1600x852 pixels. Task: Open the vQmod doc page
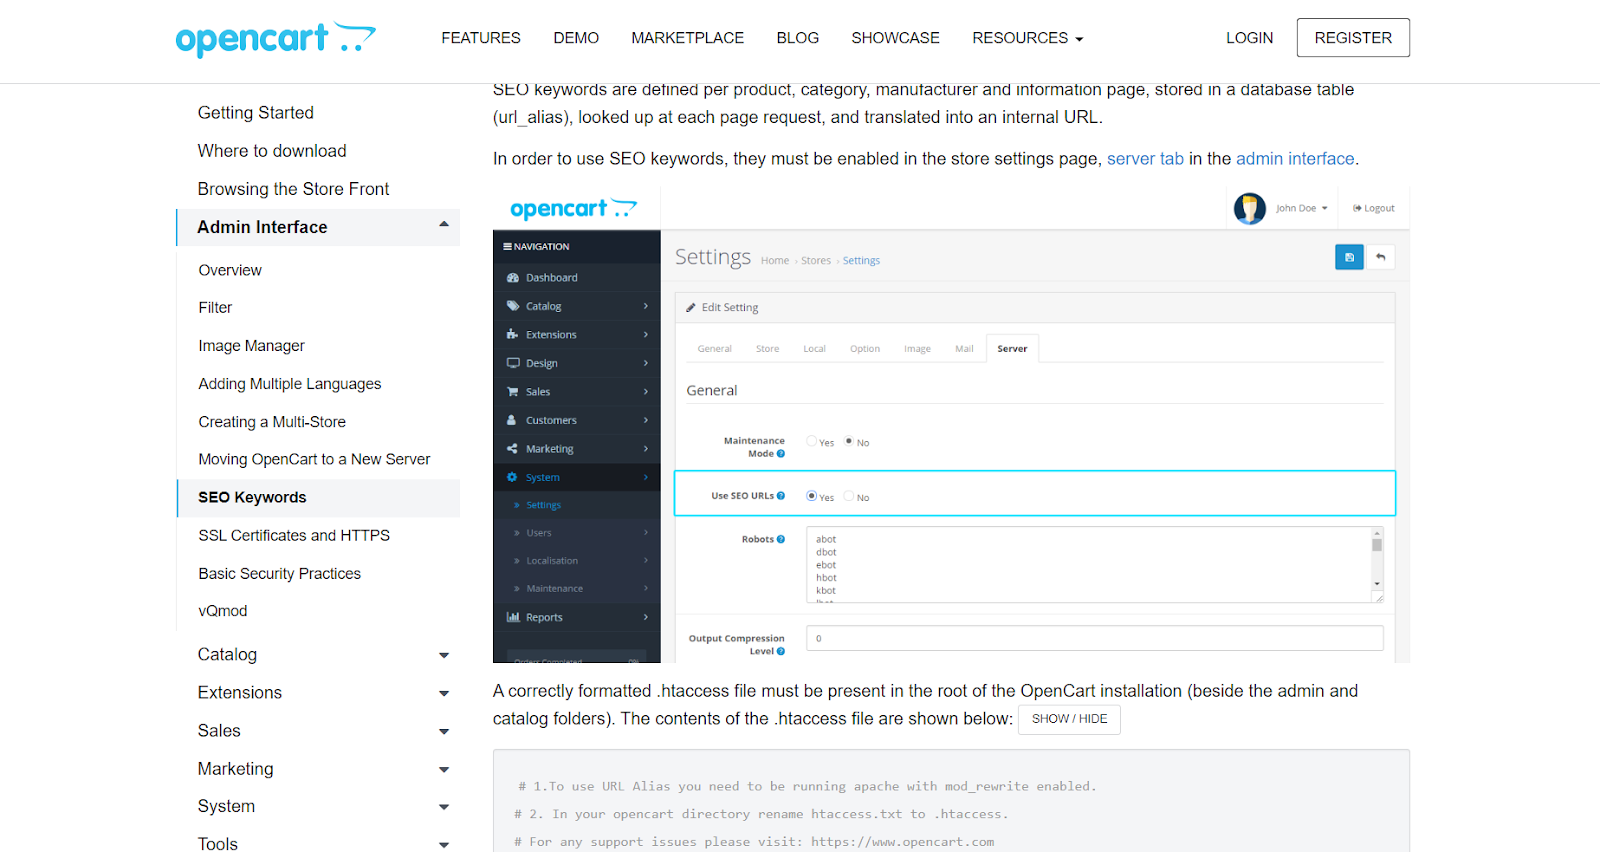223,611
